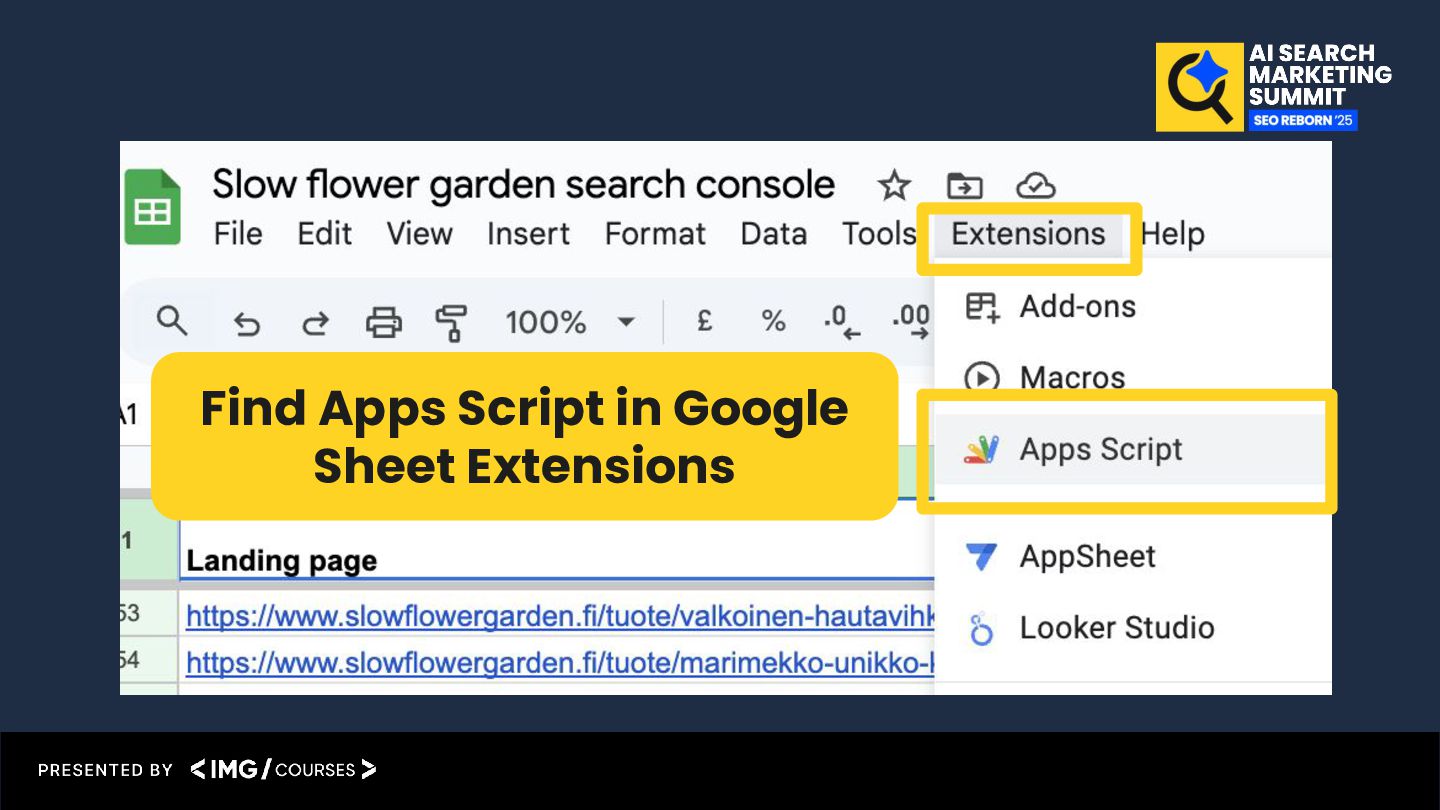Click the undo arrow icon

click(246, 323)
